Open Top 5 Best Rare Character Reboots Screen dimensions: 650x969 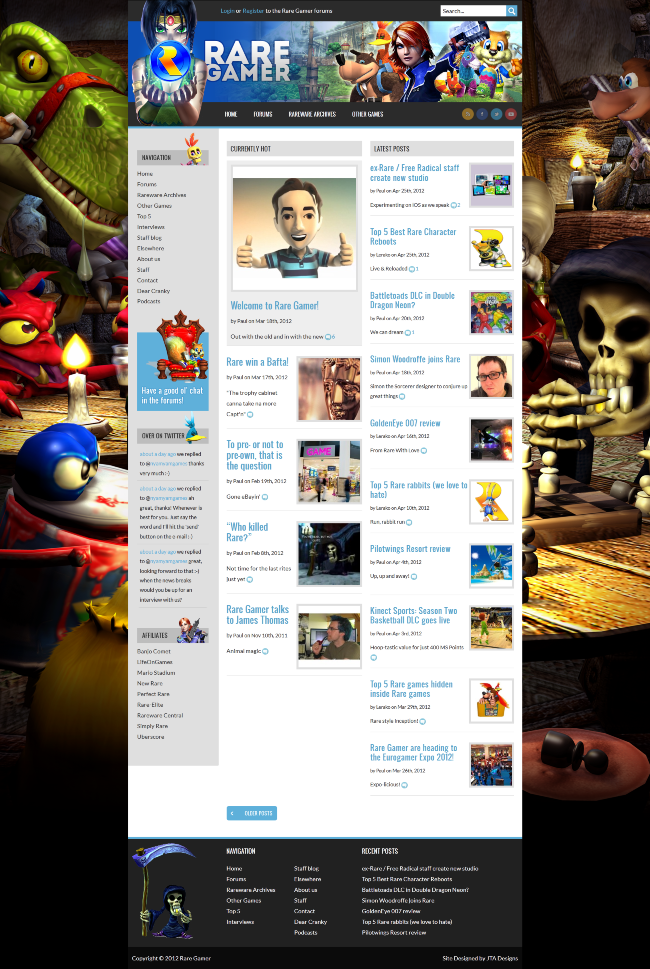[x=413, y=236]
